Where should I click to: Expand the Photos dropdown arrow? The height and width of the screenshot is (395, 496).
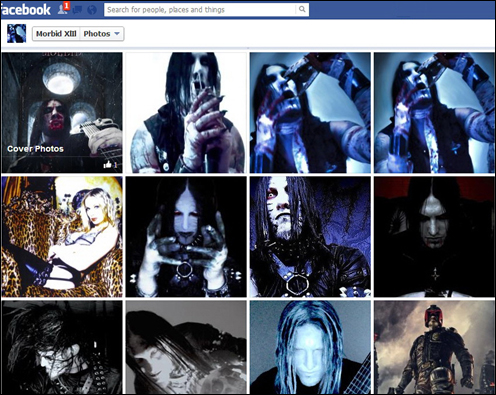click(x=117, y=34)
